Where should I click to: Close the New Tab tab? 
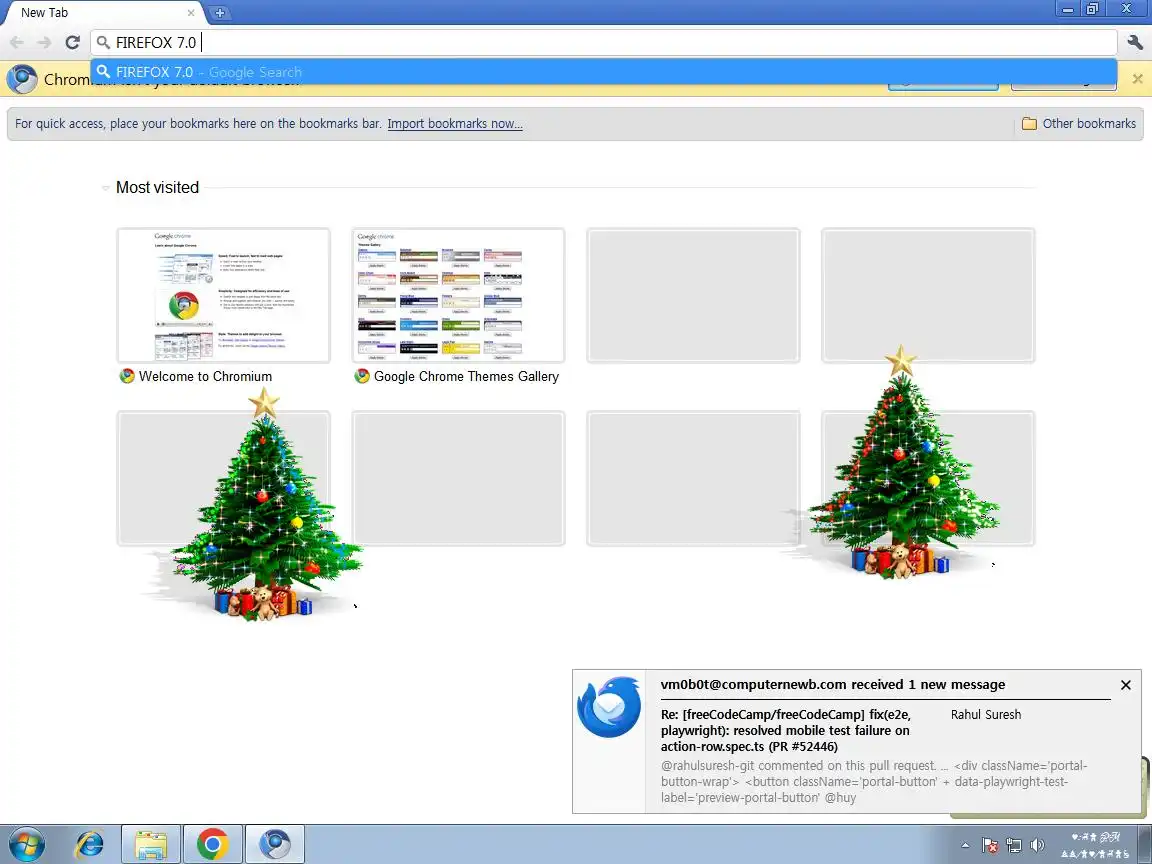pos(191,12)
